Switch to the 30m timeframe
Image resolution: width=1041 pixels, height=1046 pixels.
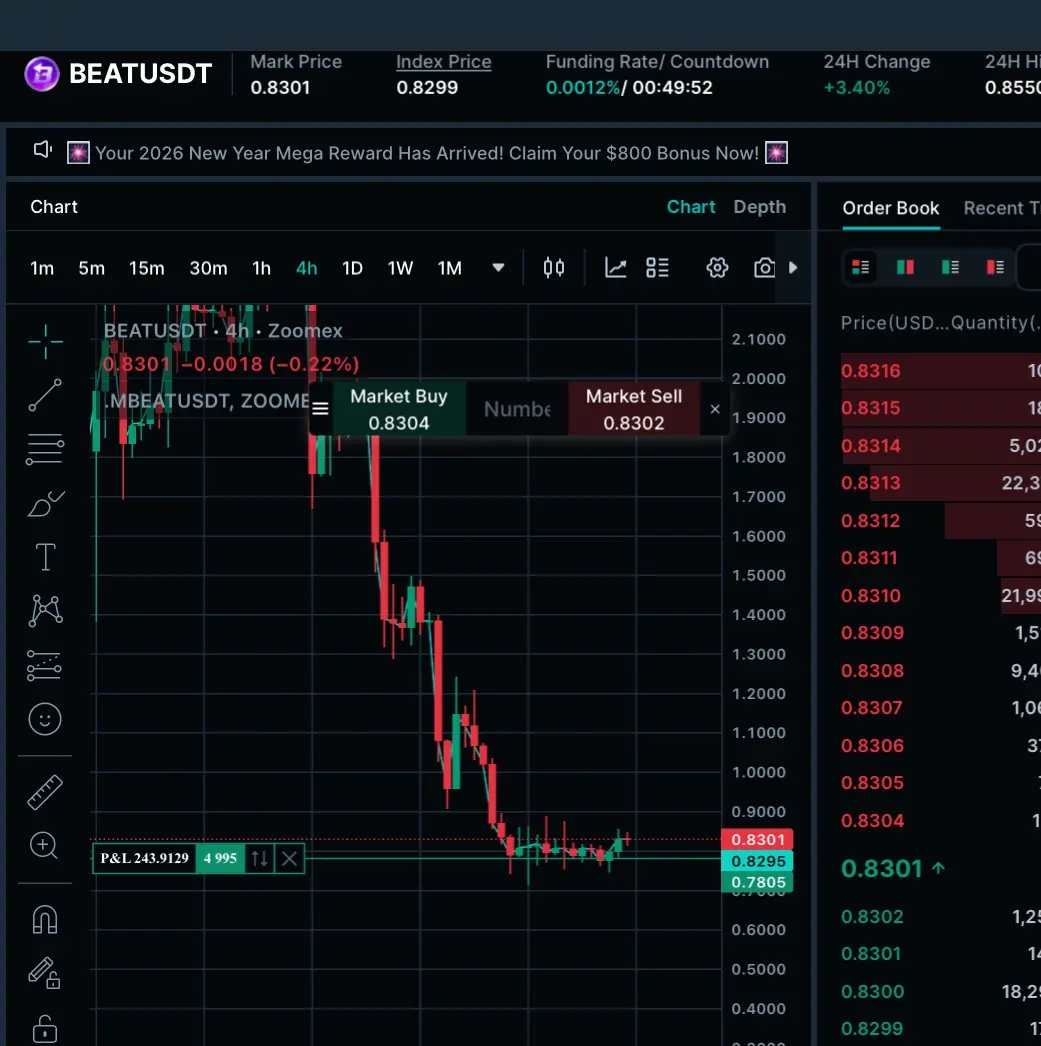(208, 268)
